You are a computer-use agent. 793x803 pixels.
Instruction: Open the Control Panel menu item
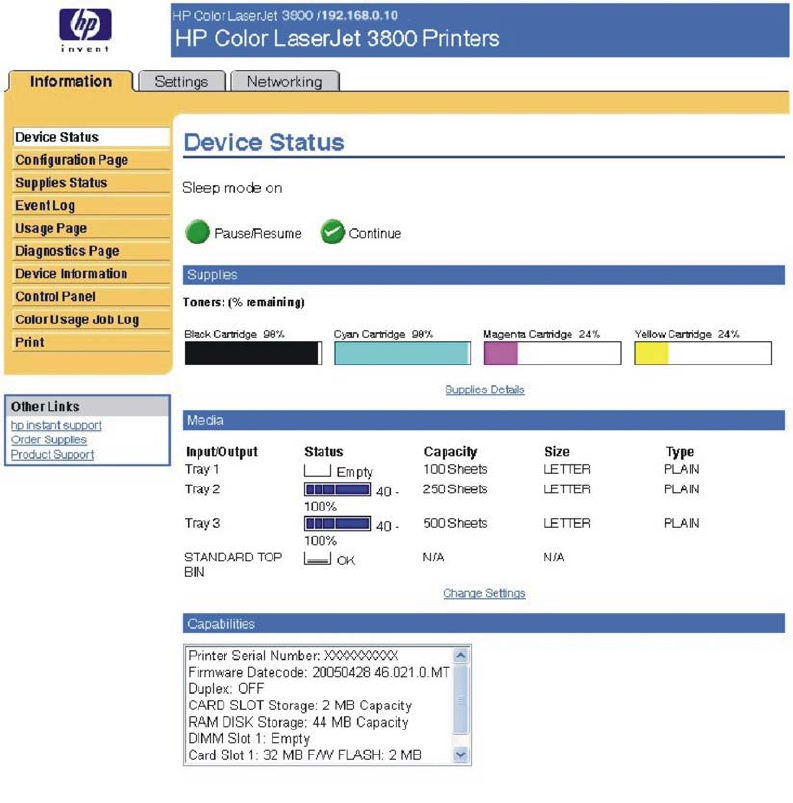click(91, 297)
